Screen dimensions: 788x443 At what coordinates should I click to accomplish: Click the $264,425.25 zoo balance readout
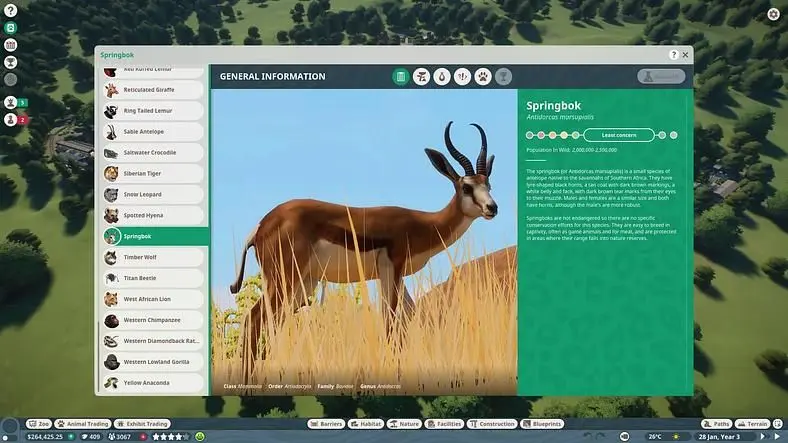point(45,437)
